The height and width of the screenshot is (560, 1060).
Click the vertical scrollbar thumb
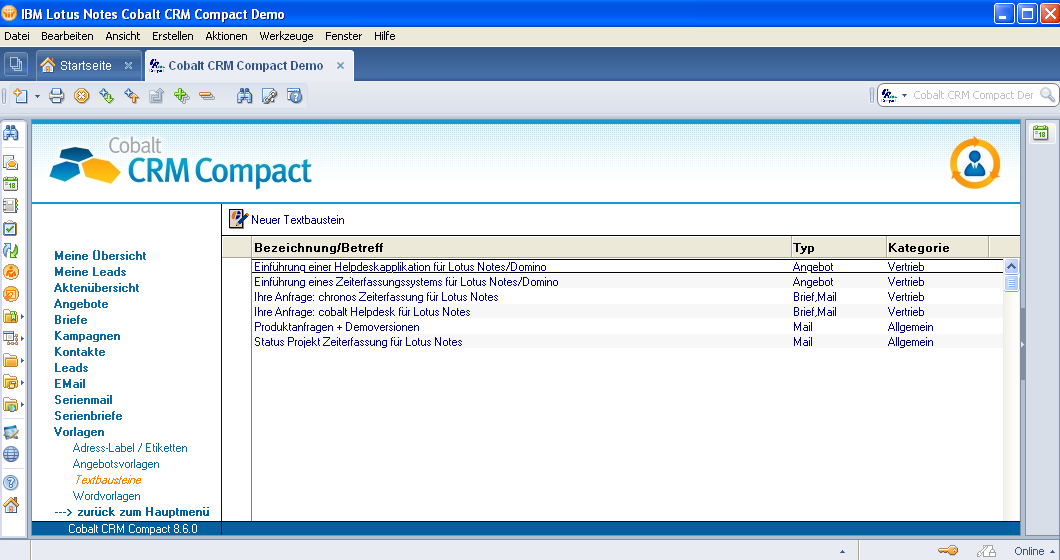(1011, 283)
